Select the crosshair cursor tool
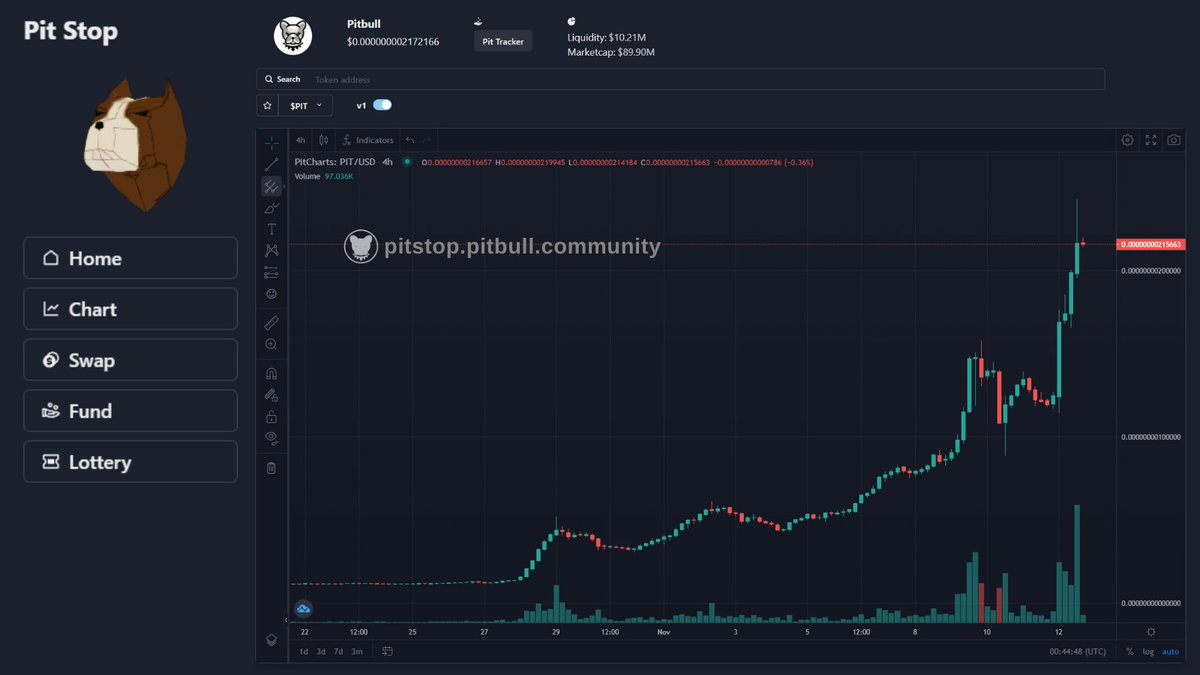 [x=271, y=143]
